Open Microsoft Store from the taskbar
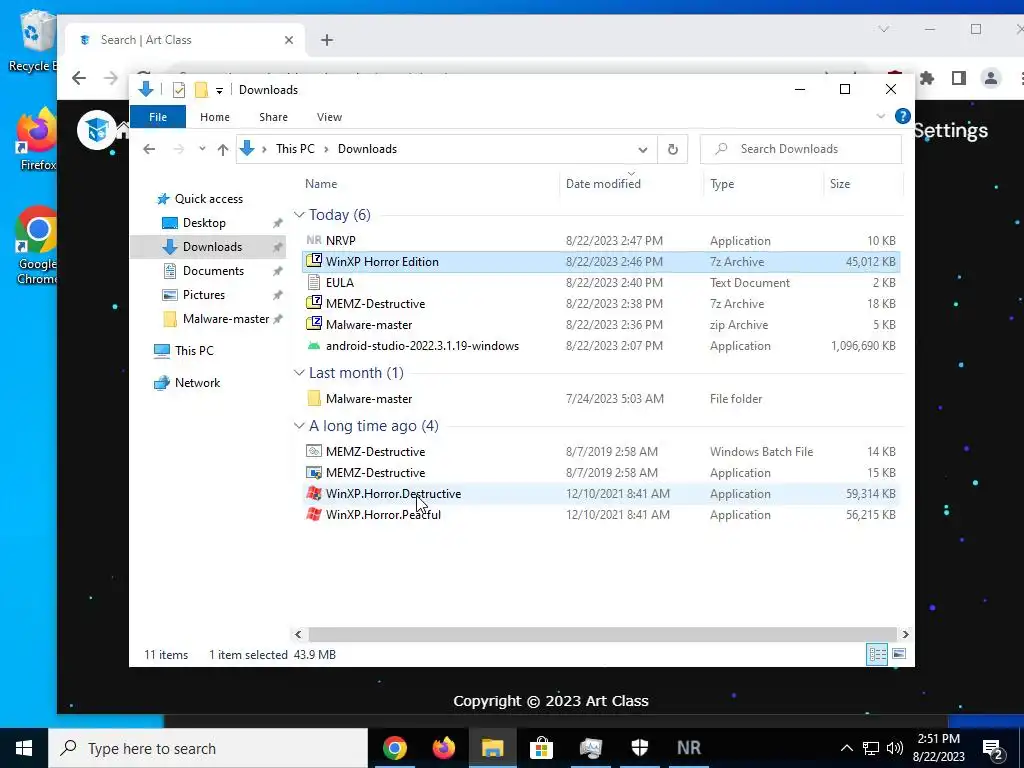This screenshot has height=768, width=1024. pos(541,748)
